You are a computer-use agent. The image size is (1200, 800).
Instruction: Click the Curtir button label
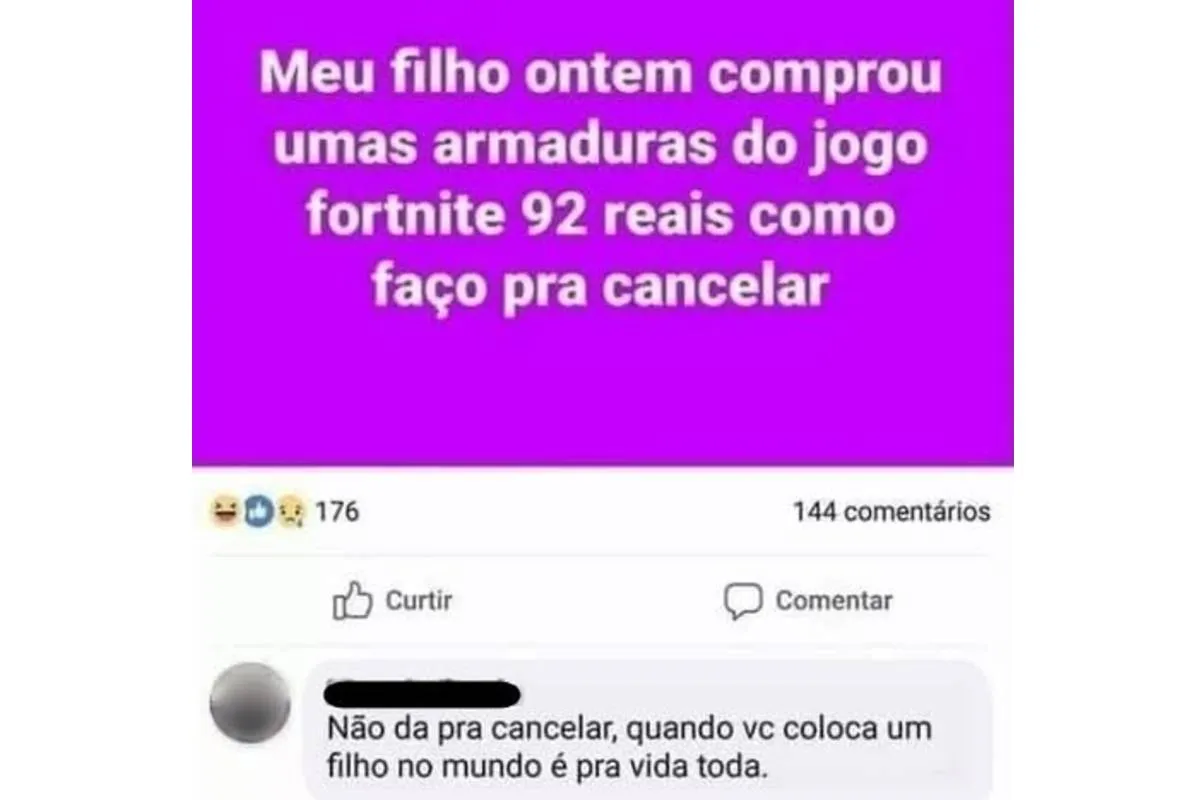(419, 601)
